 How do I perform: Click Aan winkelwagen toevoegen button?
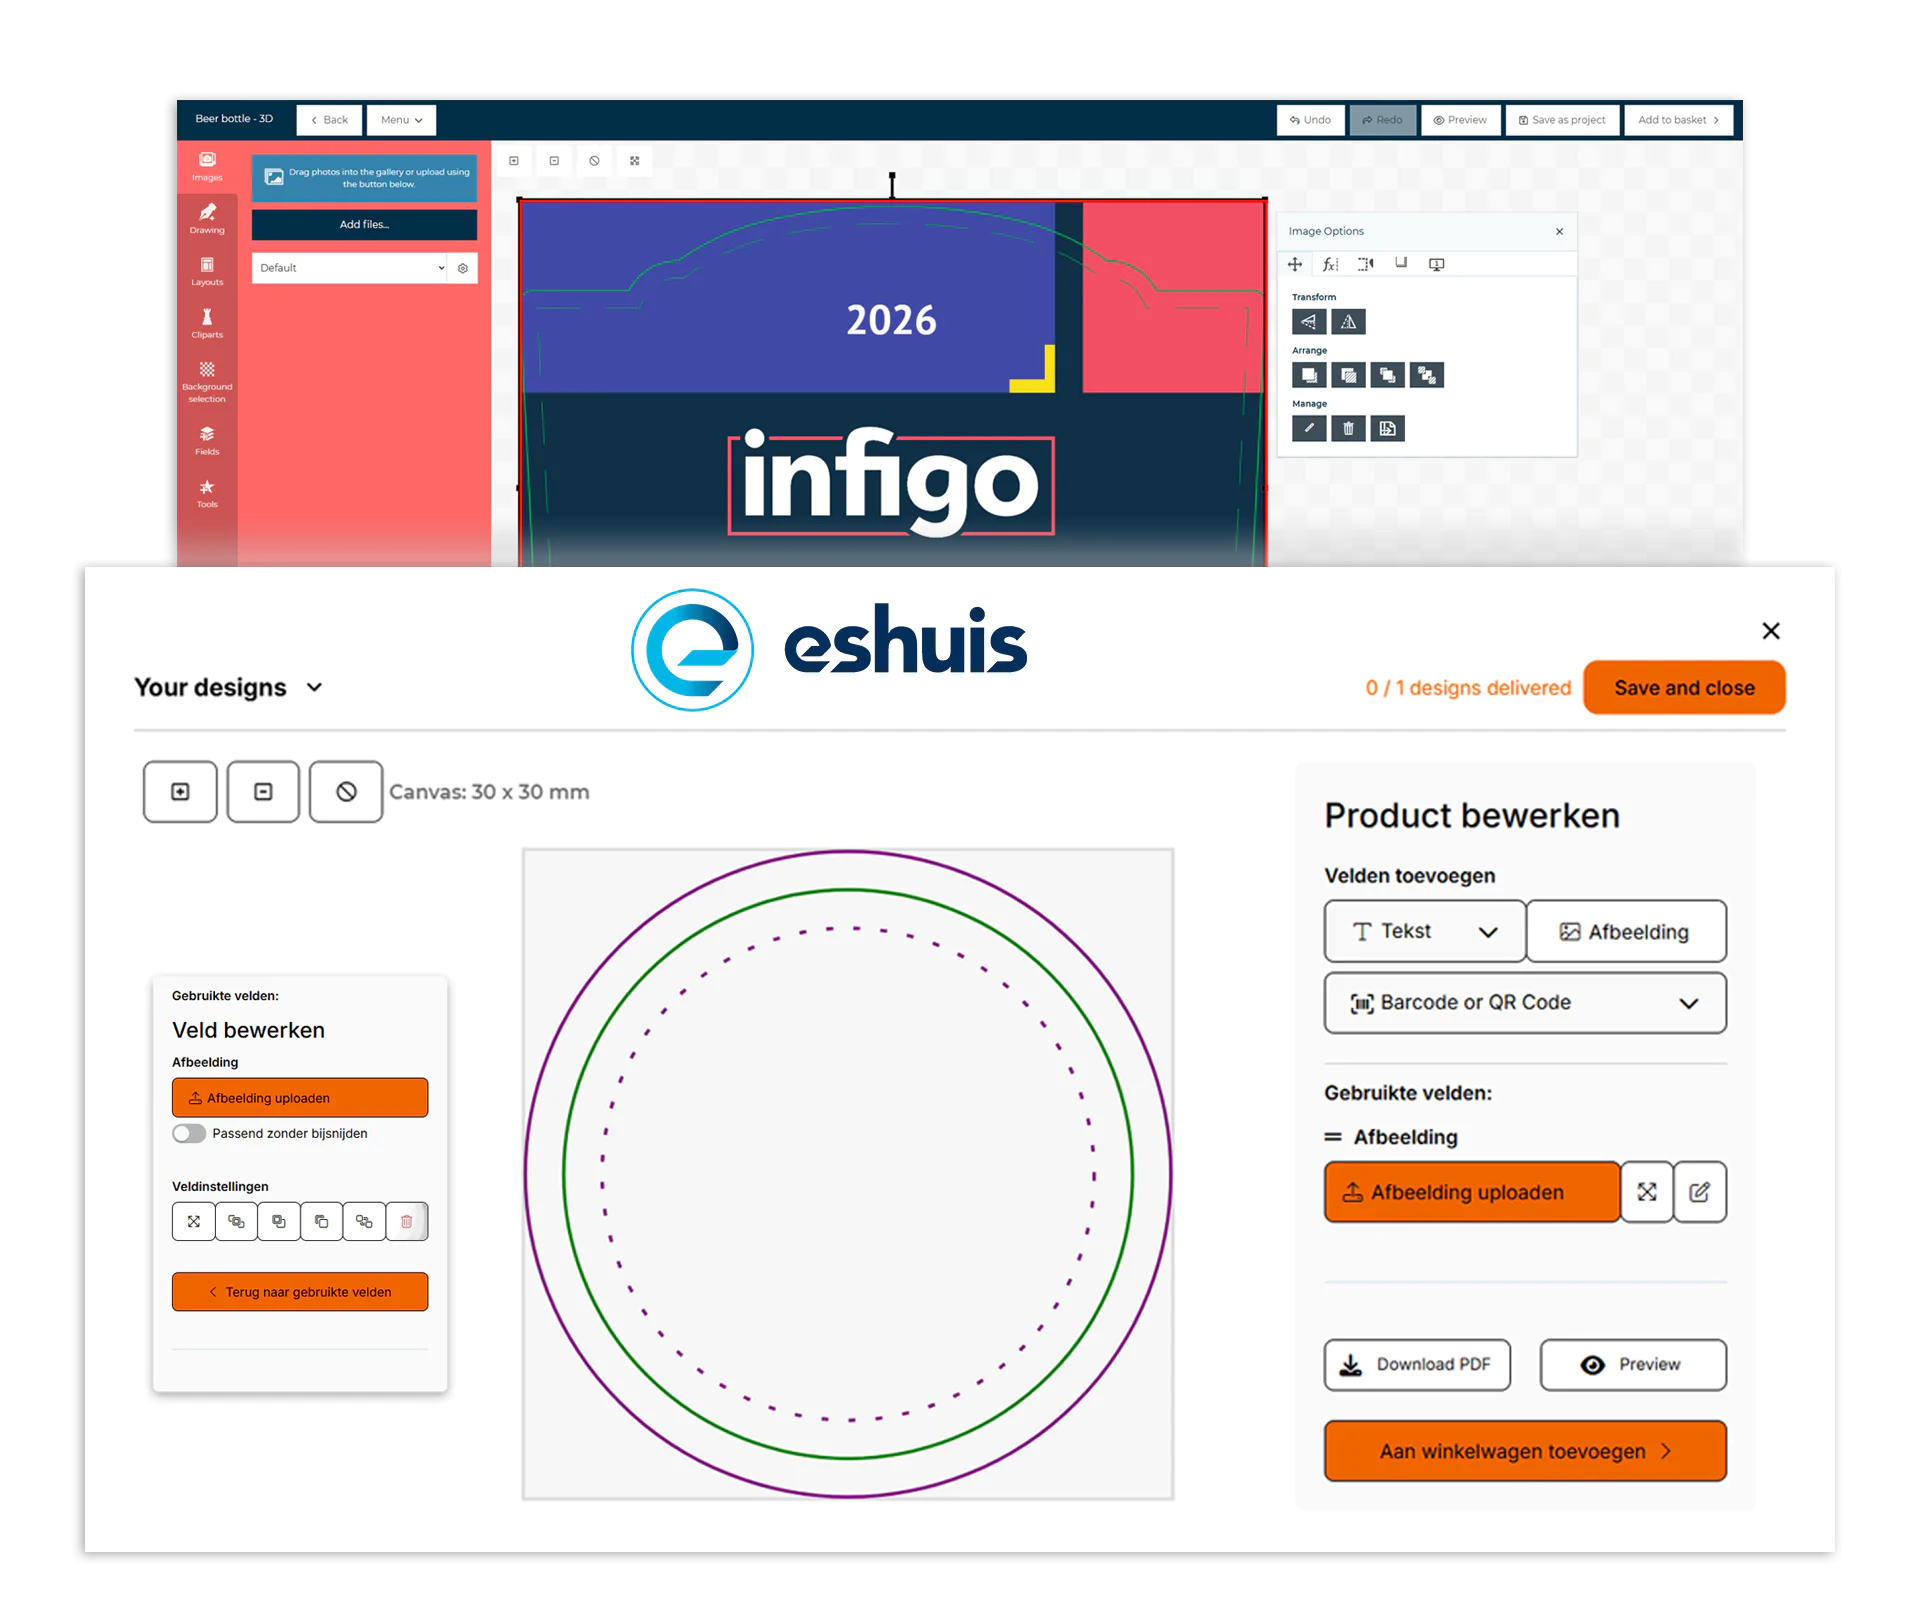coord(1525,1451)
